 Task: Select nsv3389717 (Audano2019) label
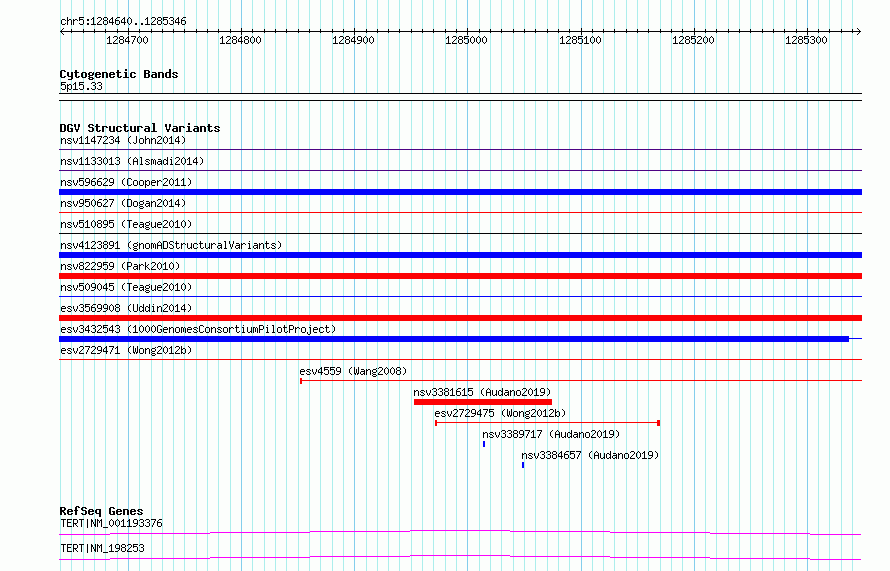point(551,434)
